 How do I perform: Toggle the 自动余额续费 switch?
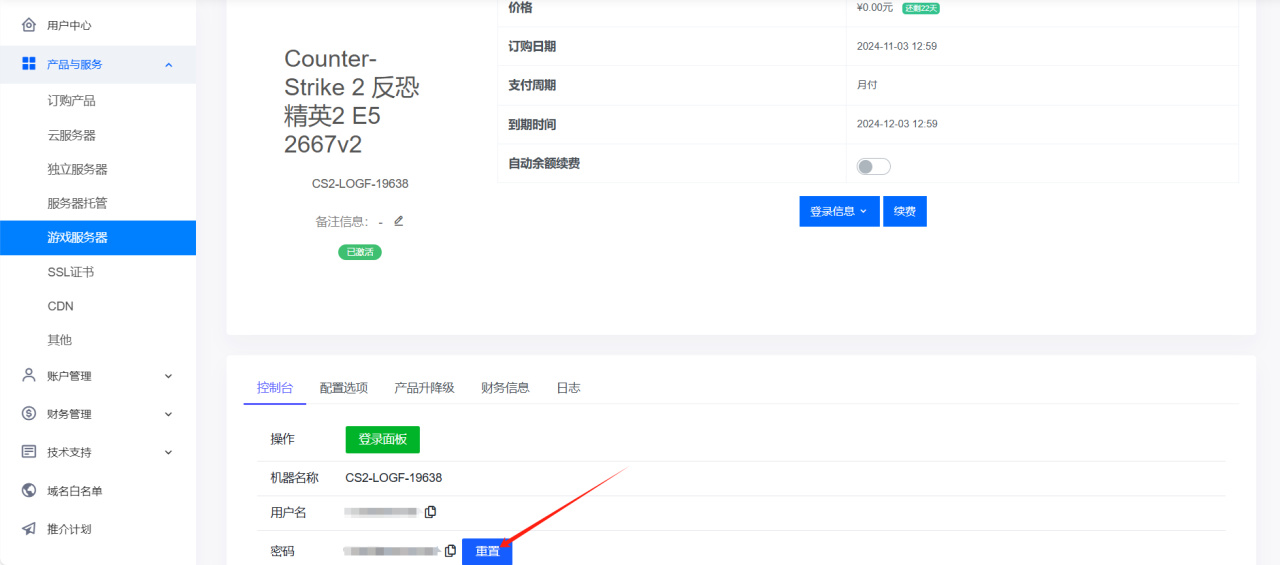click(x=874, y=166)
